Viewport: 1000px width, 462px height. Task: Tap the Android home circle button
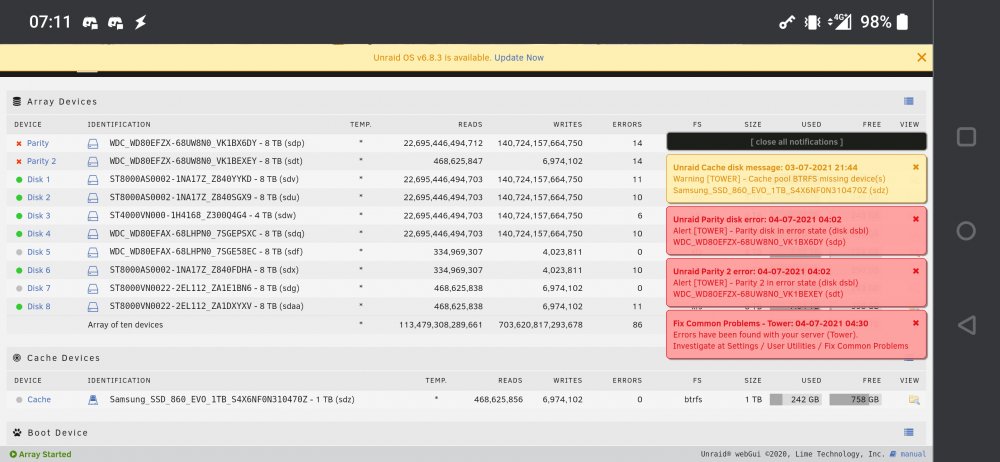(966, 231)
